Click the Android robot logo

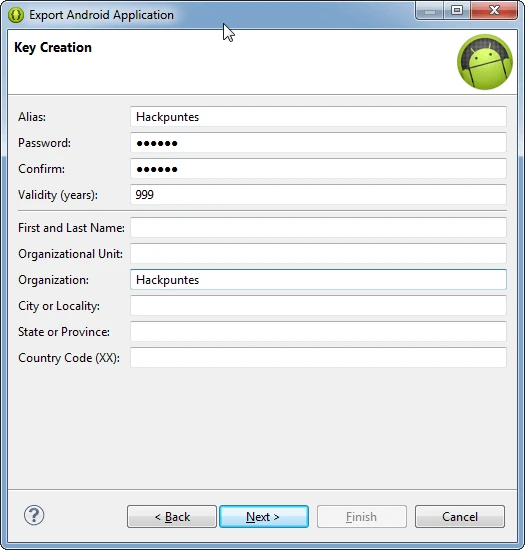[x=485, y=62]
